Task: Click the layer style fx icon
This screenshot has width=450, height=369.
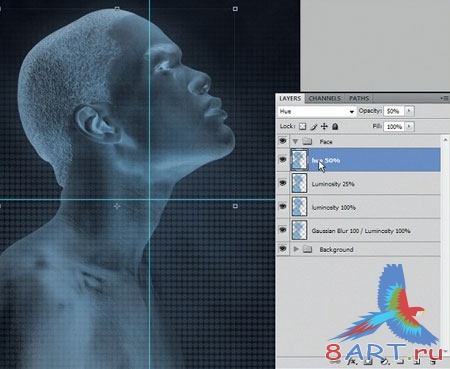Action: pos(352,362)
